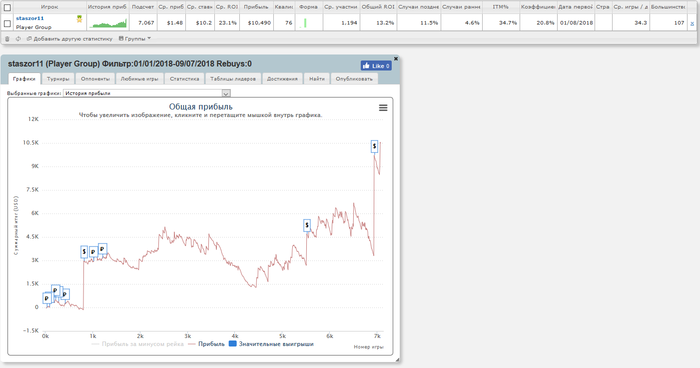Toggle the select-all checkbox in table header

(8, 7)
